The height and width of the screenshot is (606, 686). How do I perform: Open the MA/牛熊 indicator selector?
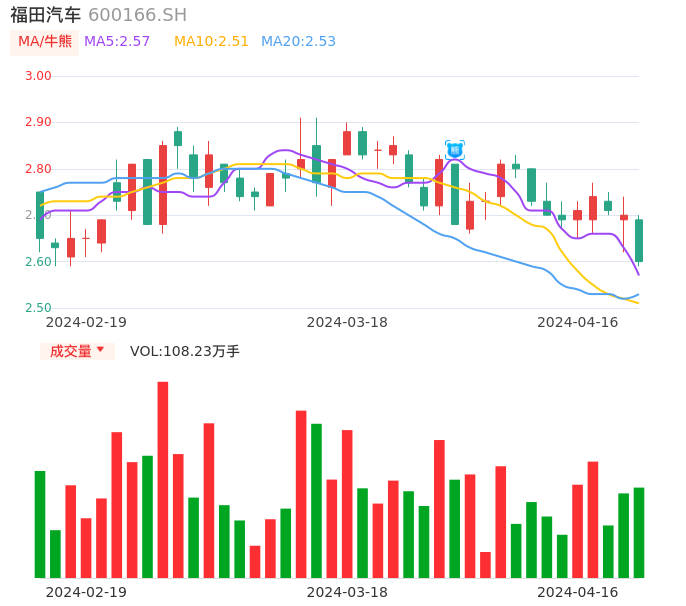[45, 42]
